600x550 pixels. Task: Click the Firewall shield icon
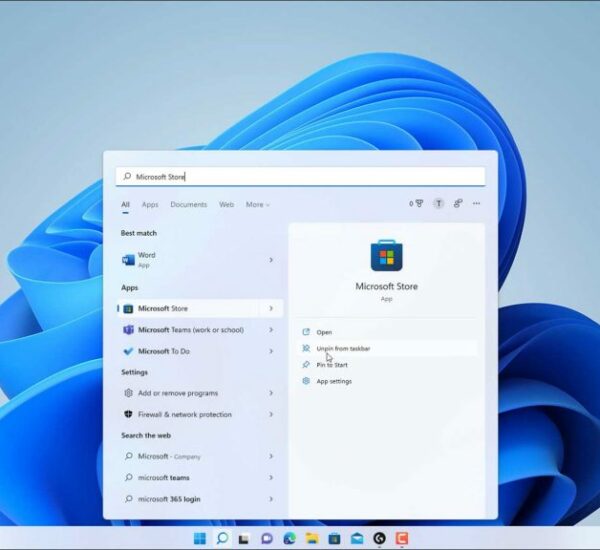[x=128, y=414]
